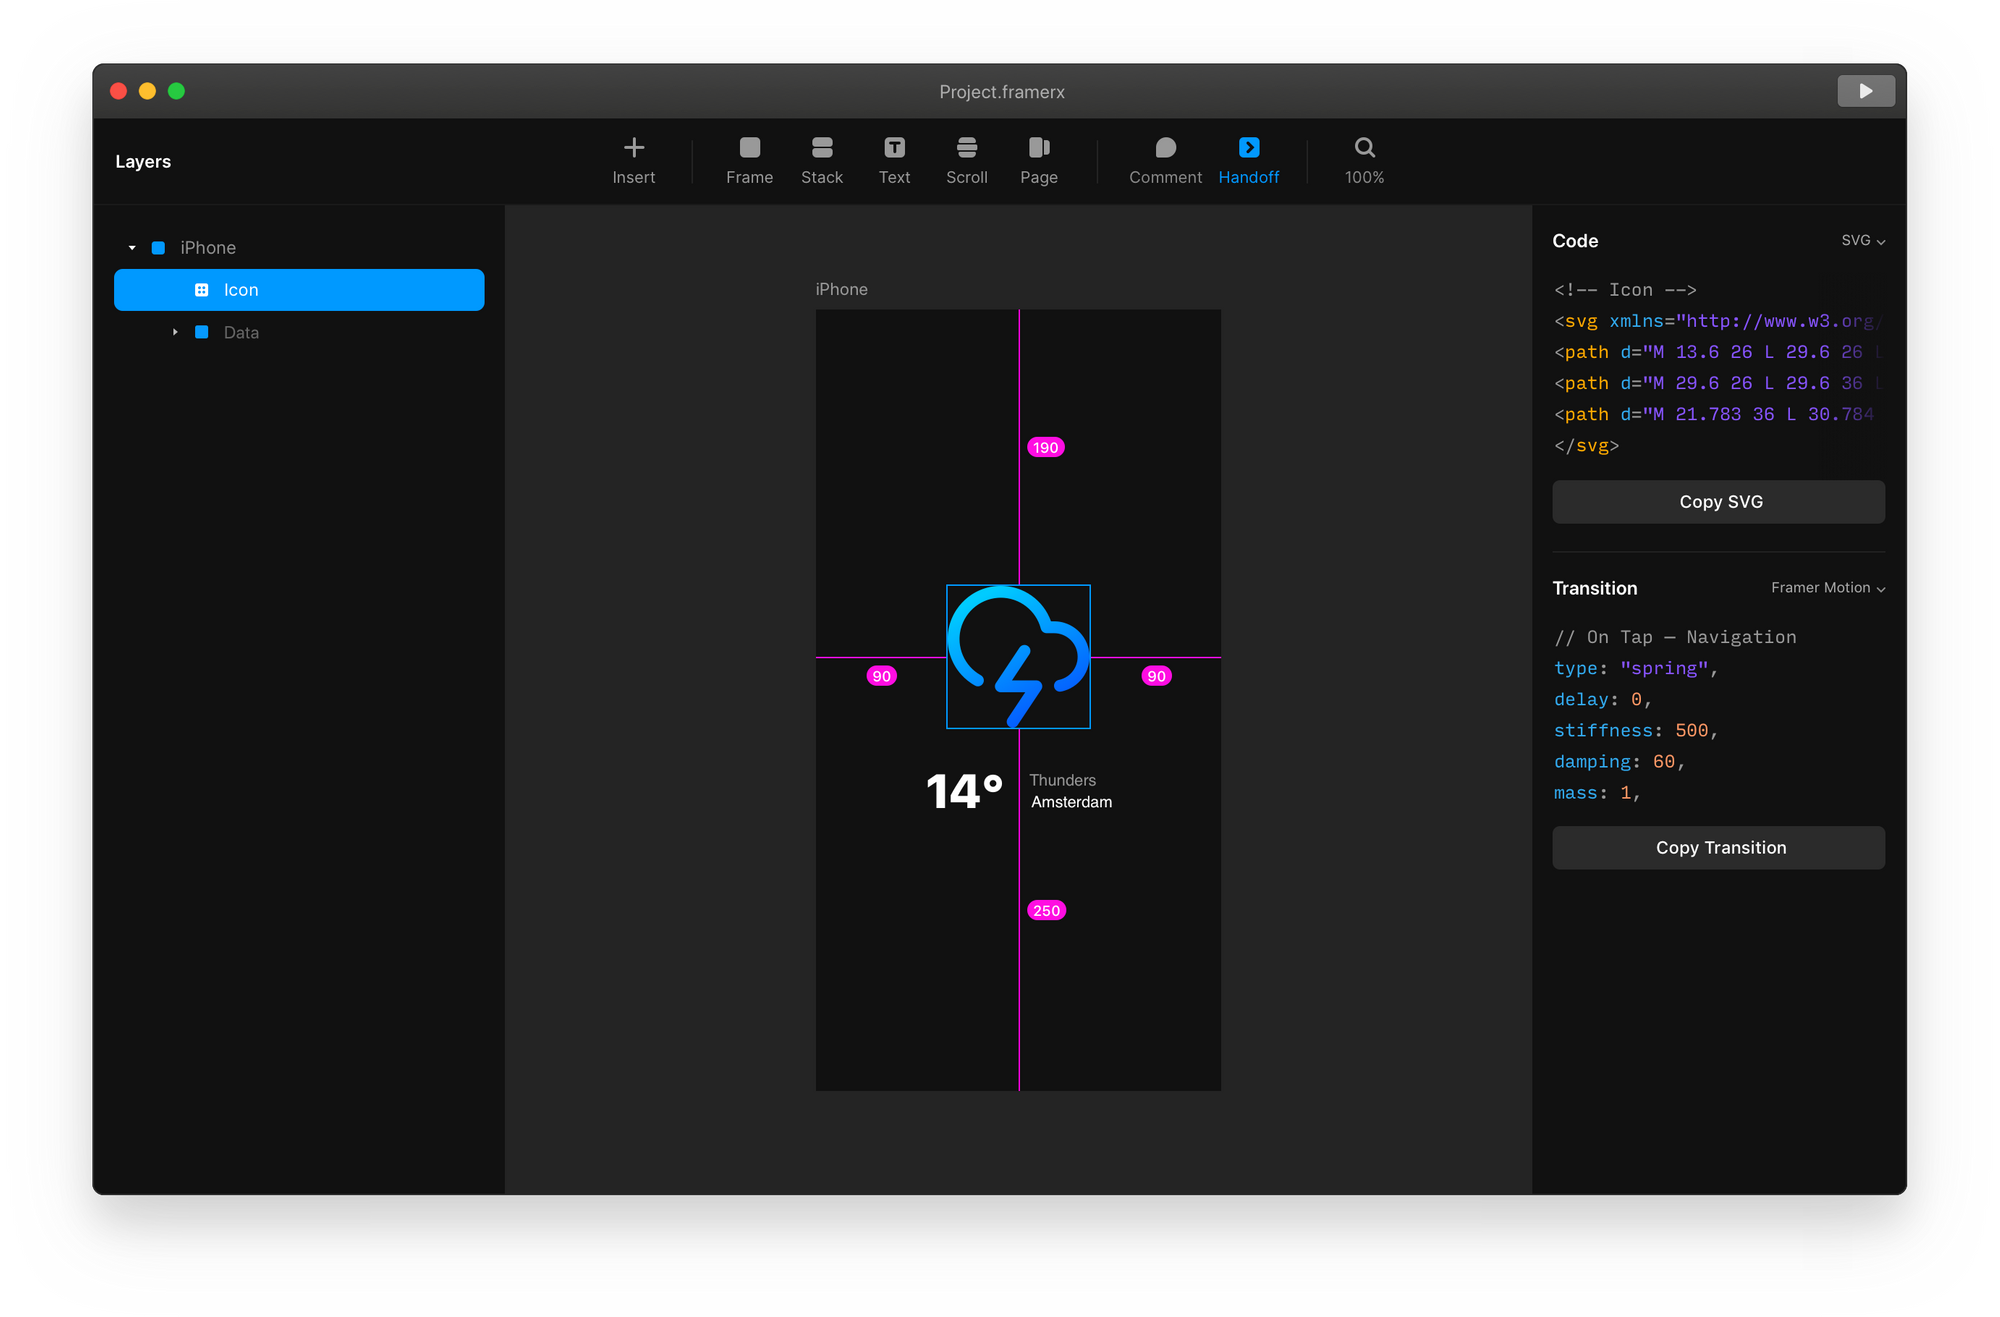Open the 100% zoom magnifier
Screen dimensions: 2000x1317
click(x=1364, y=148)
